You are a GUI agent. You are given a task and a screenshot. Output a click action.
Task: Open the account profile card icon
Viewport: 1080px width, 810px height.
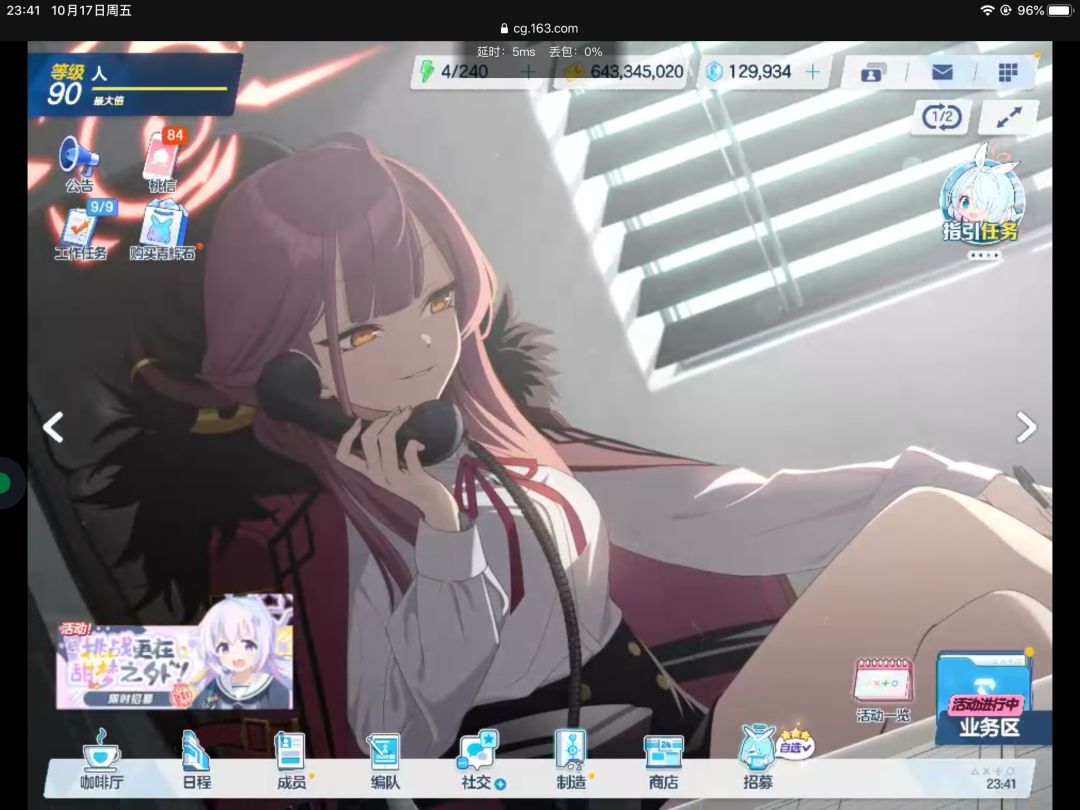[873, 72]
